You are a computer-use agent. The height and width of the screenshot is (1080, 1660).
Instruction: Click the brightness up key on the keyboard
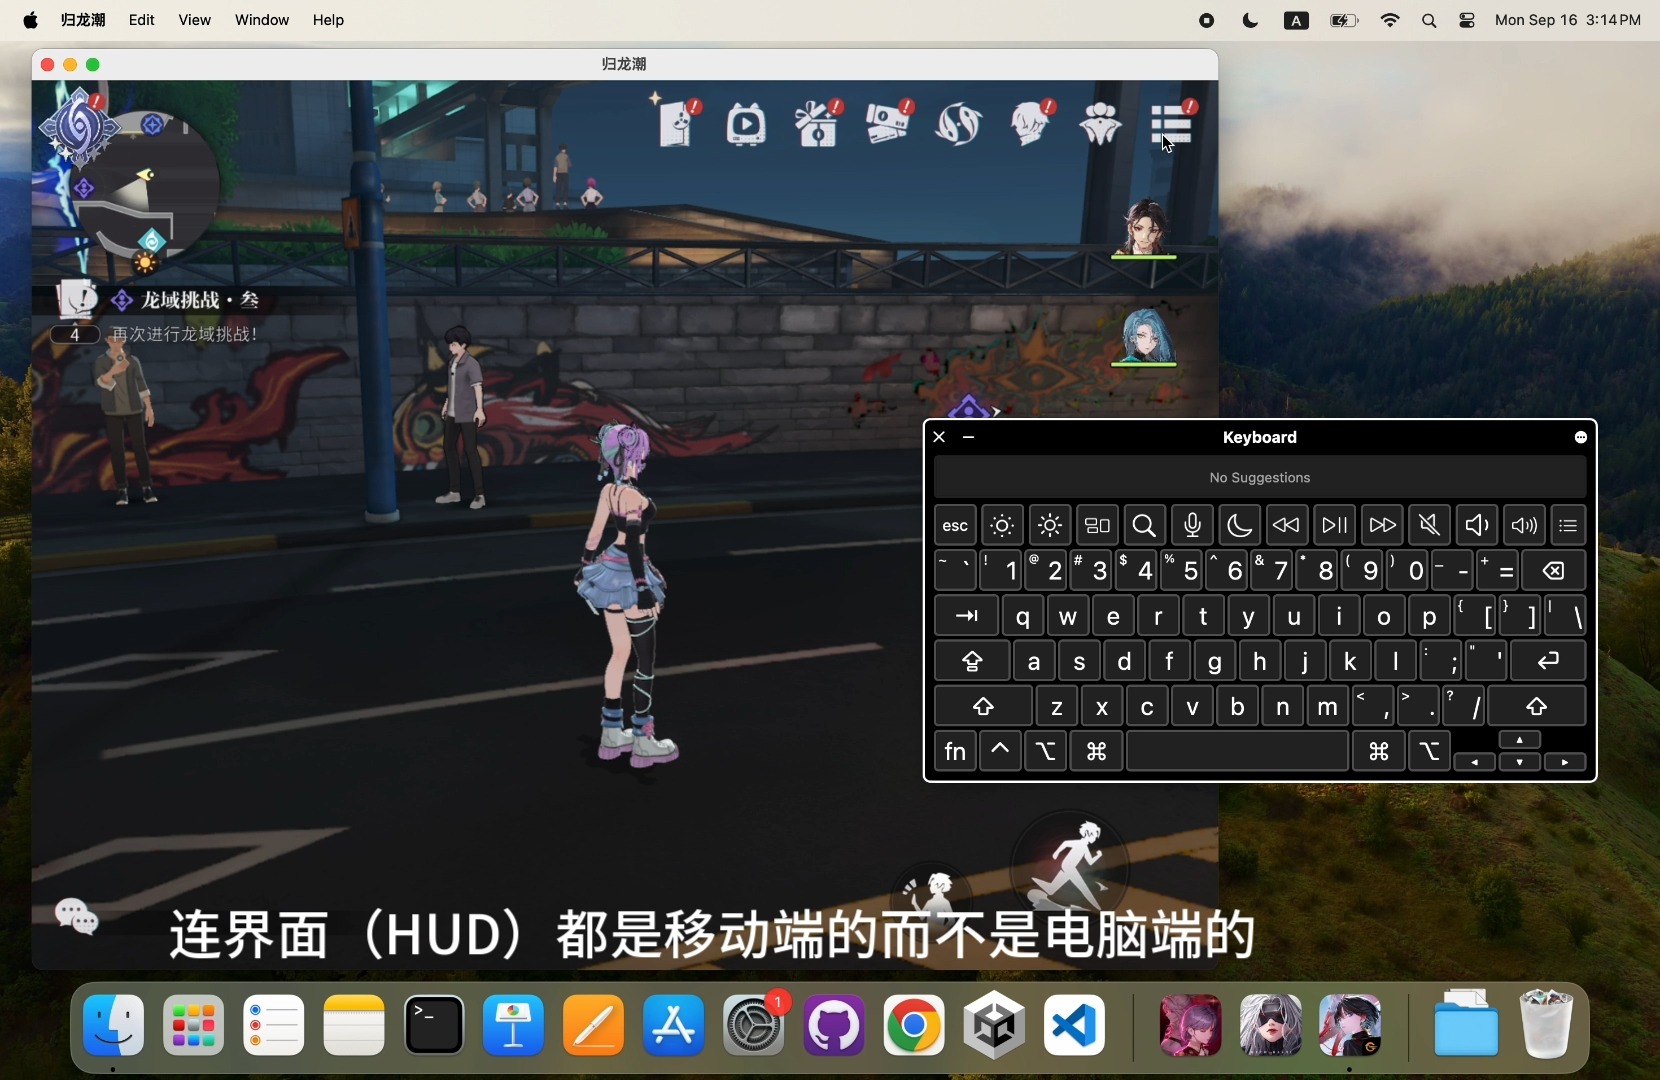tap(1051, 525)
